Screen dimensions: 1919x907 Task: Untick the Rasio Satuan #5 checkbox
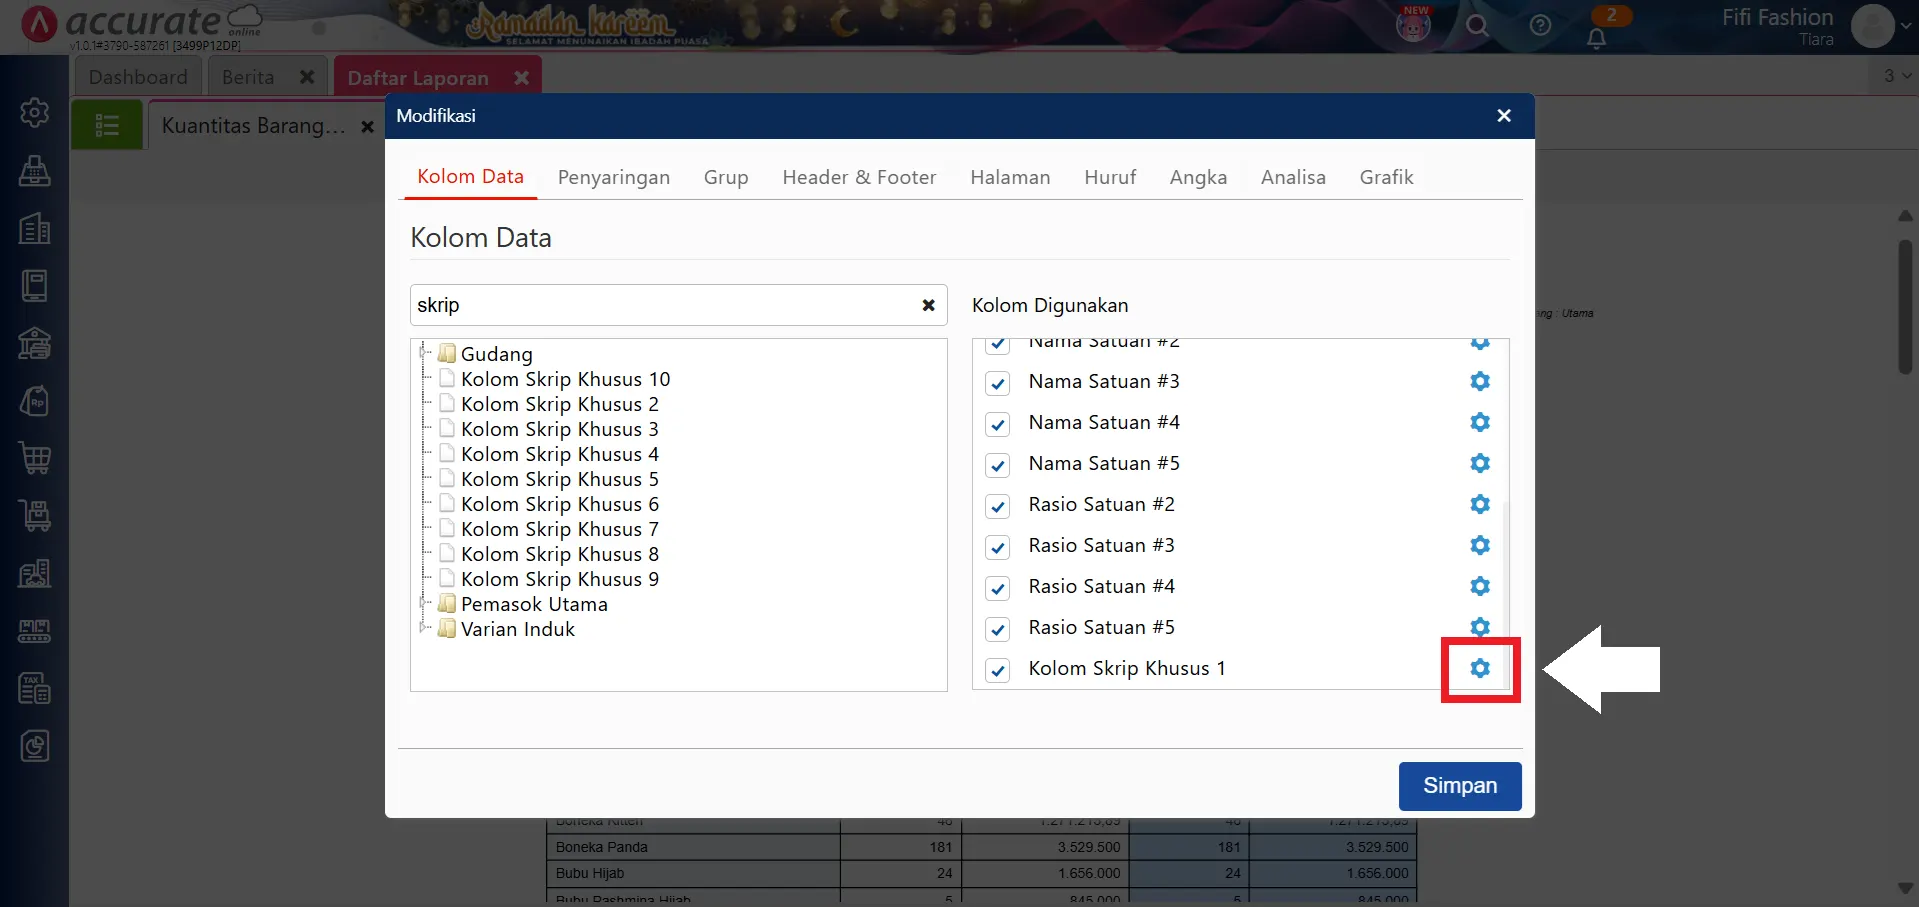[x=997, y=629]
